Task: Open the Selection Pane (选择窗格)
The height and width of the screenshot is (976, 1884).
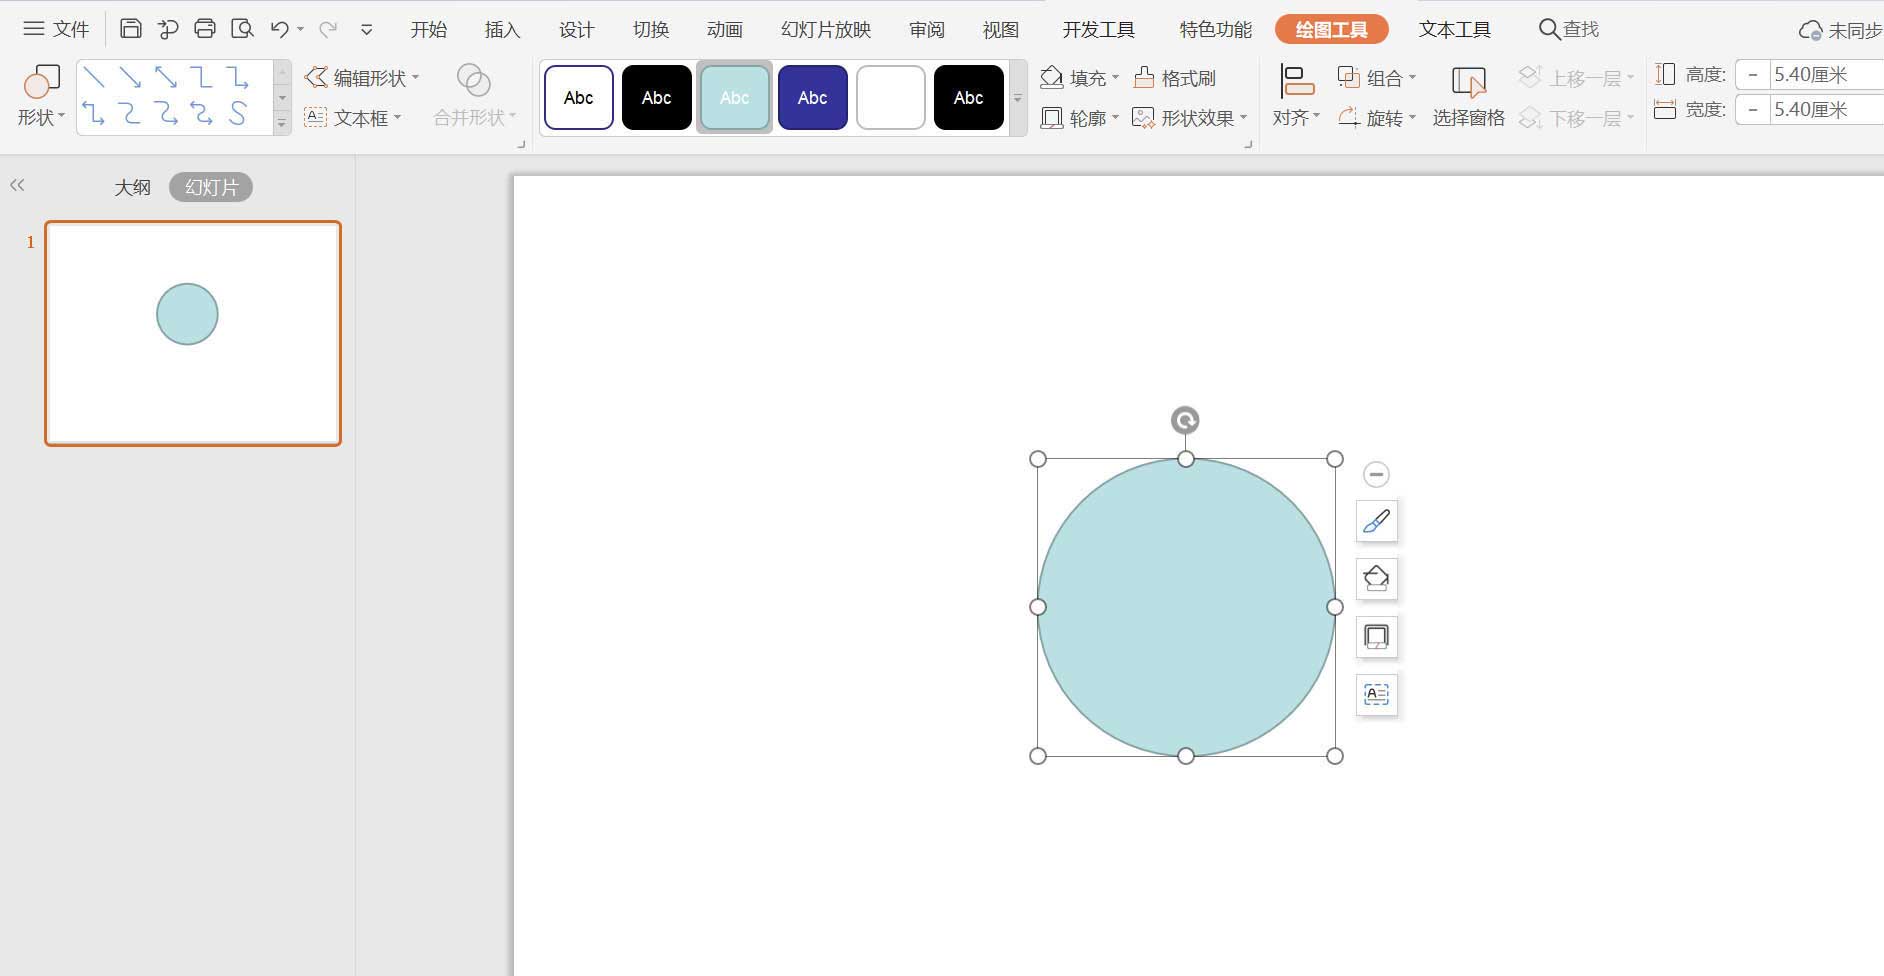Action: pyautogui.click(x=1467, y=97)
